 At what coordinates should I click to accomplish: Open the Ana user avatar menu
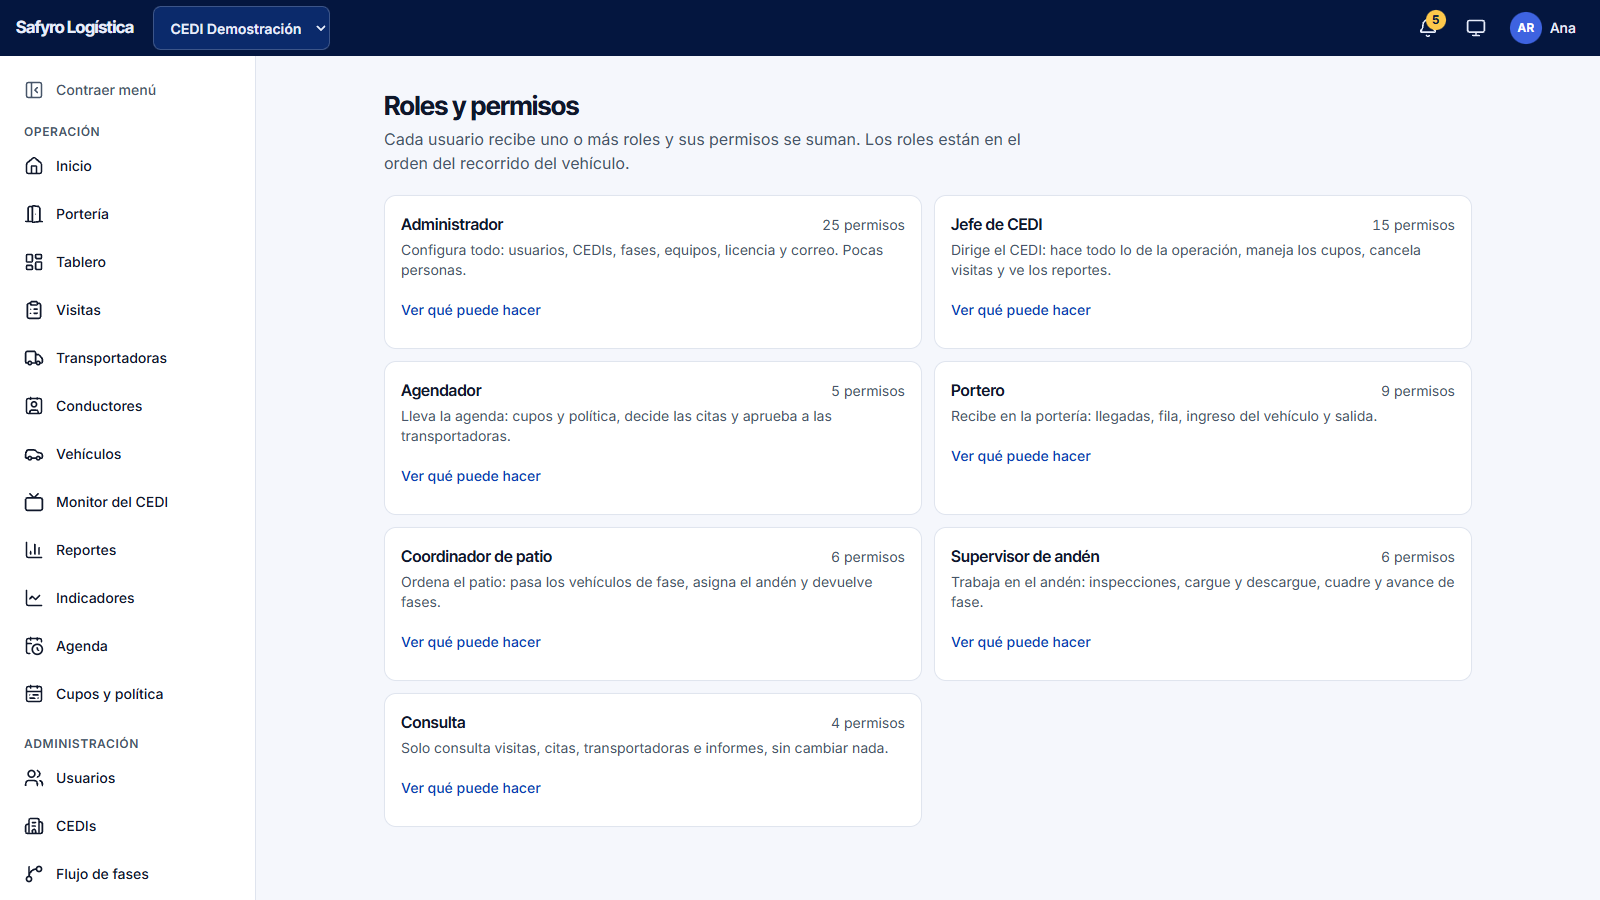(x=1543, y=28)
